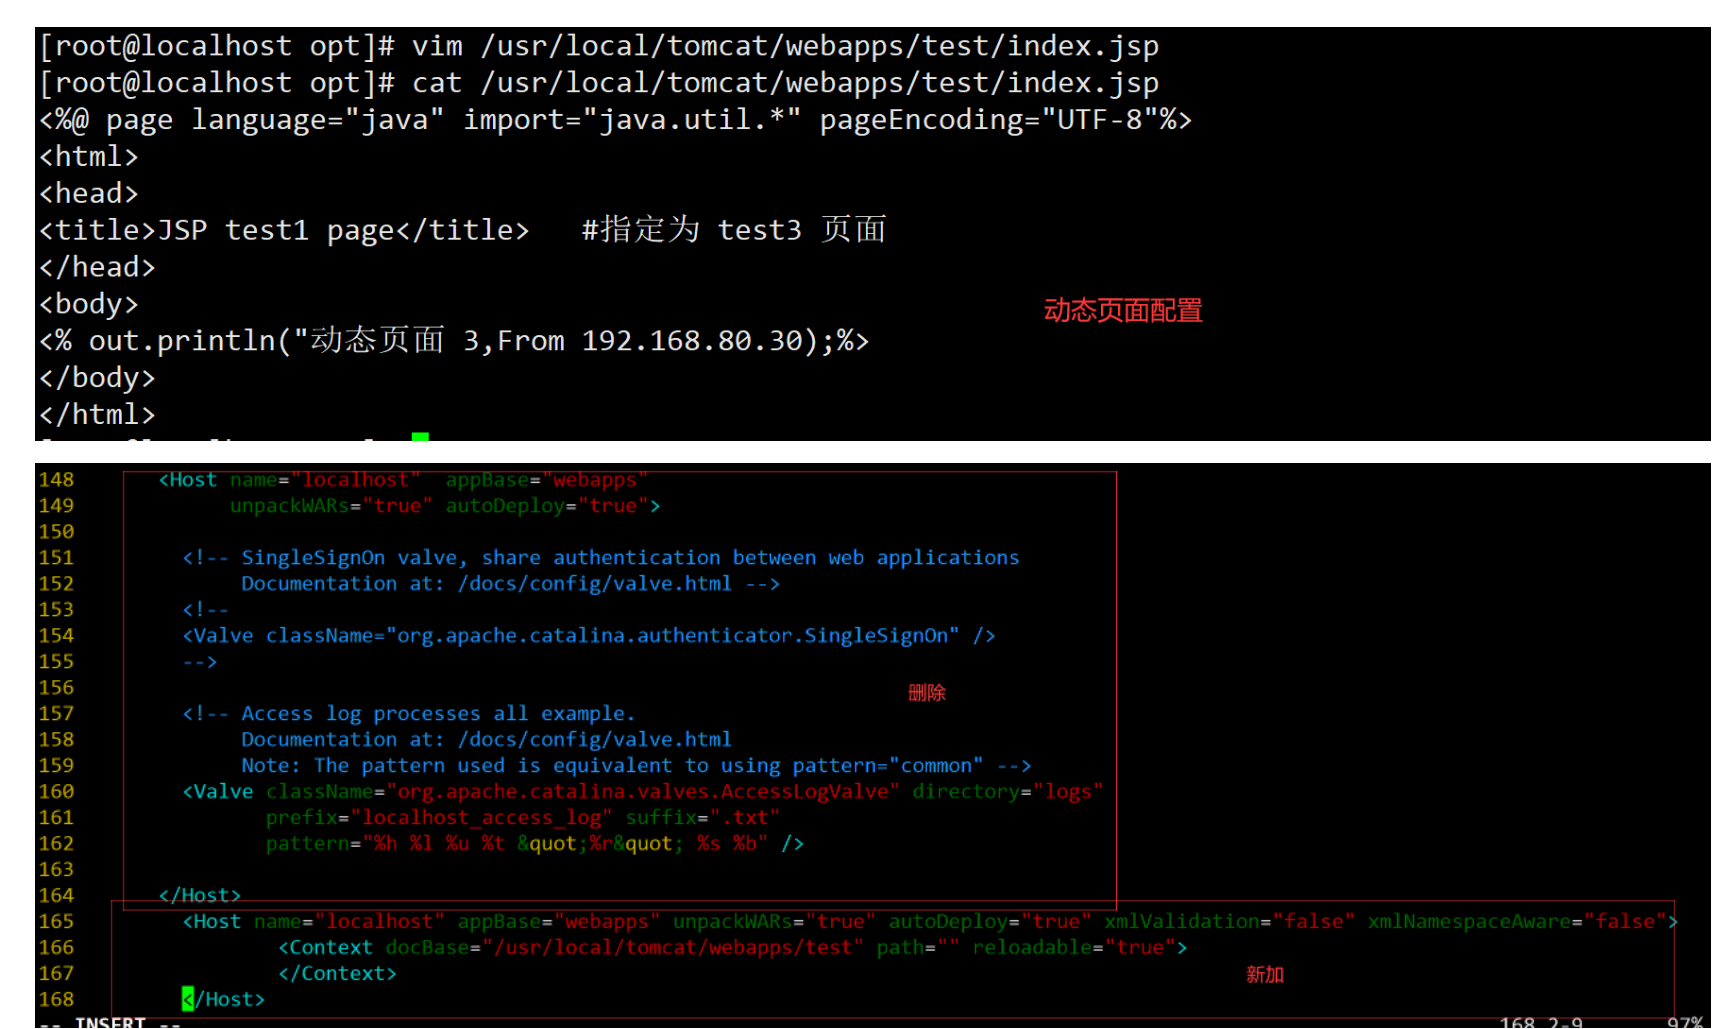Click the closing </Host> tag on line 168
The image size is (1728, 1029).
[x=224, y=1000]
